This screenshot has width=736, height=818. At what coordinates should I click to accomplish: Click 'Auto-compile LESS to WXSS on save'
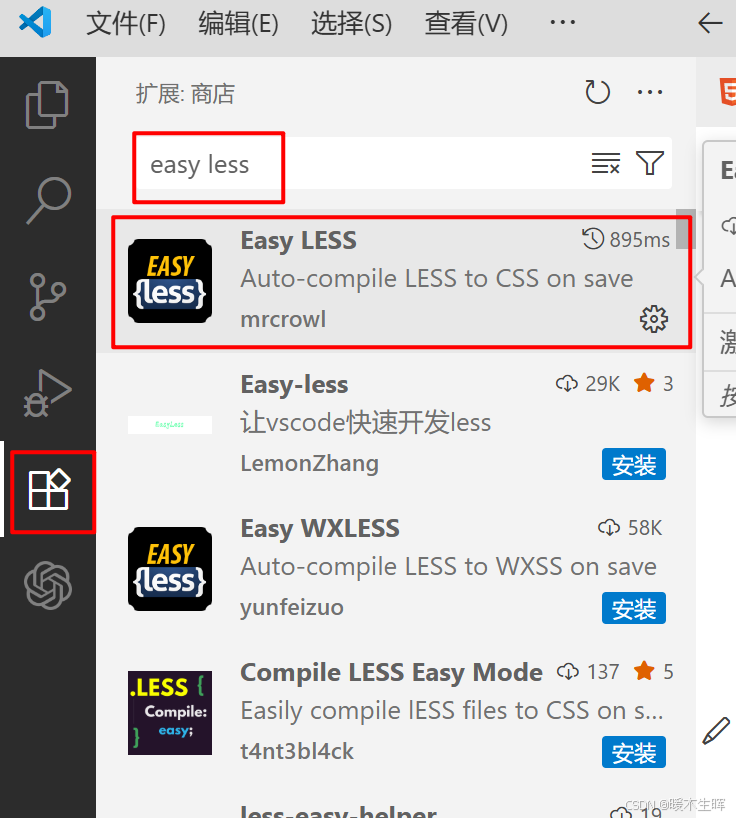pos(449,567)
